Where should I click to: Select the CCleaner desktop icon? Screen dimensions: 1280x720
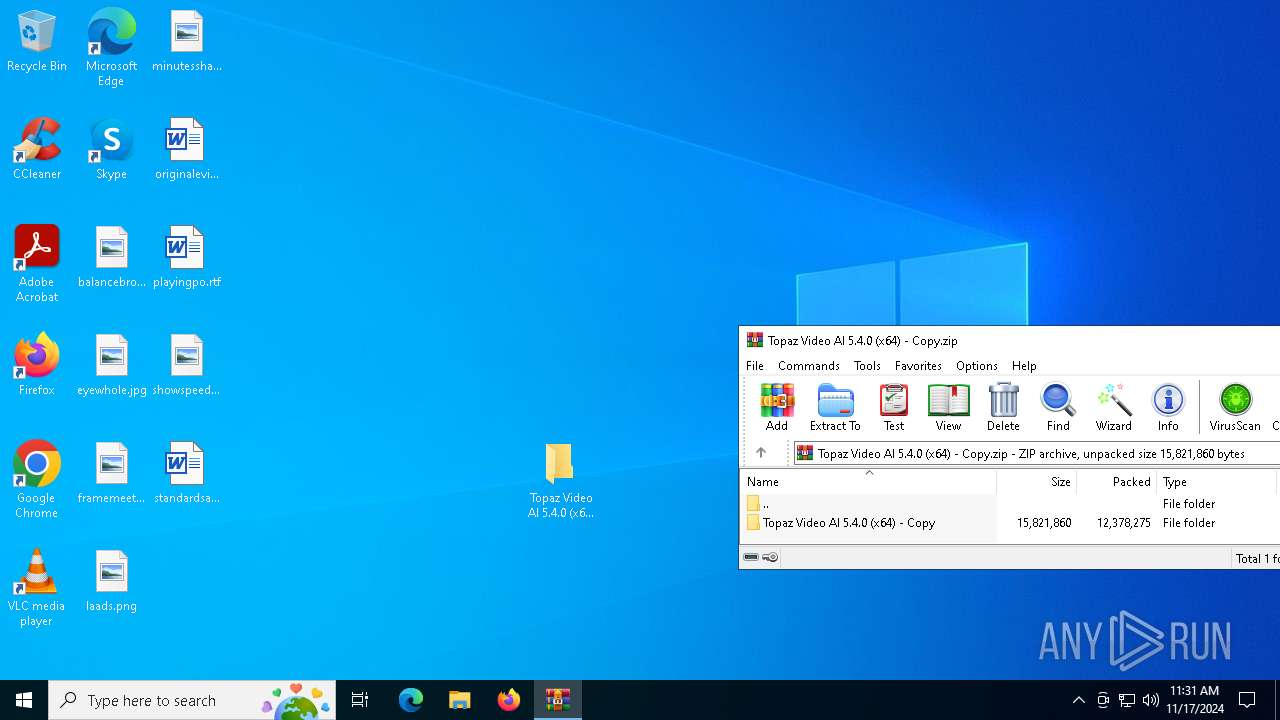[x=37, y=149]
